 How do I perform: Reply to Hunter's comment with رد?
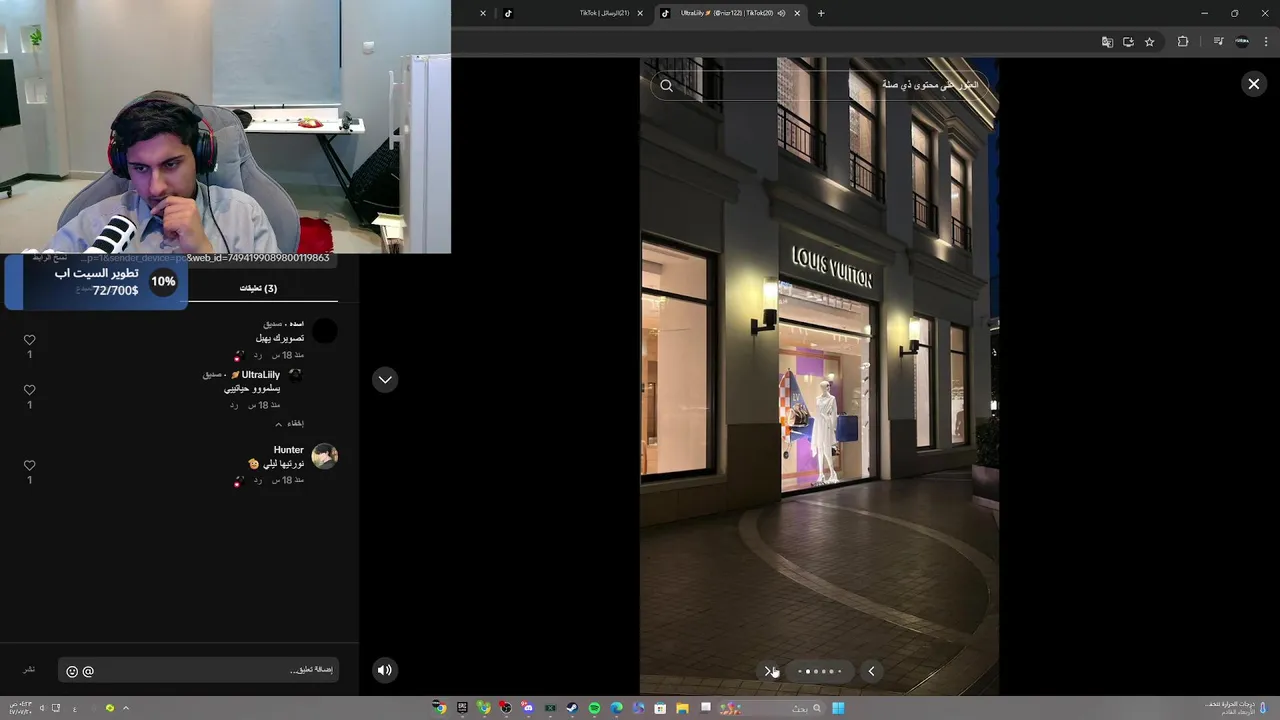(x=257, y=480)
